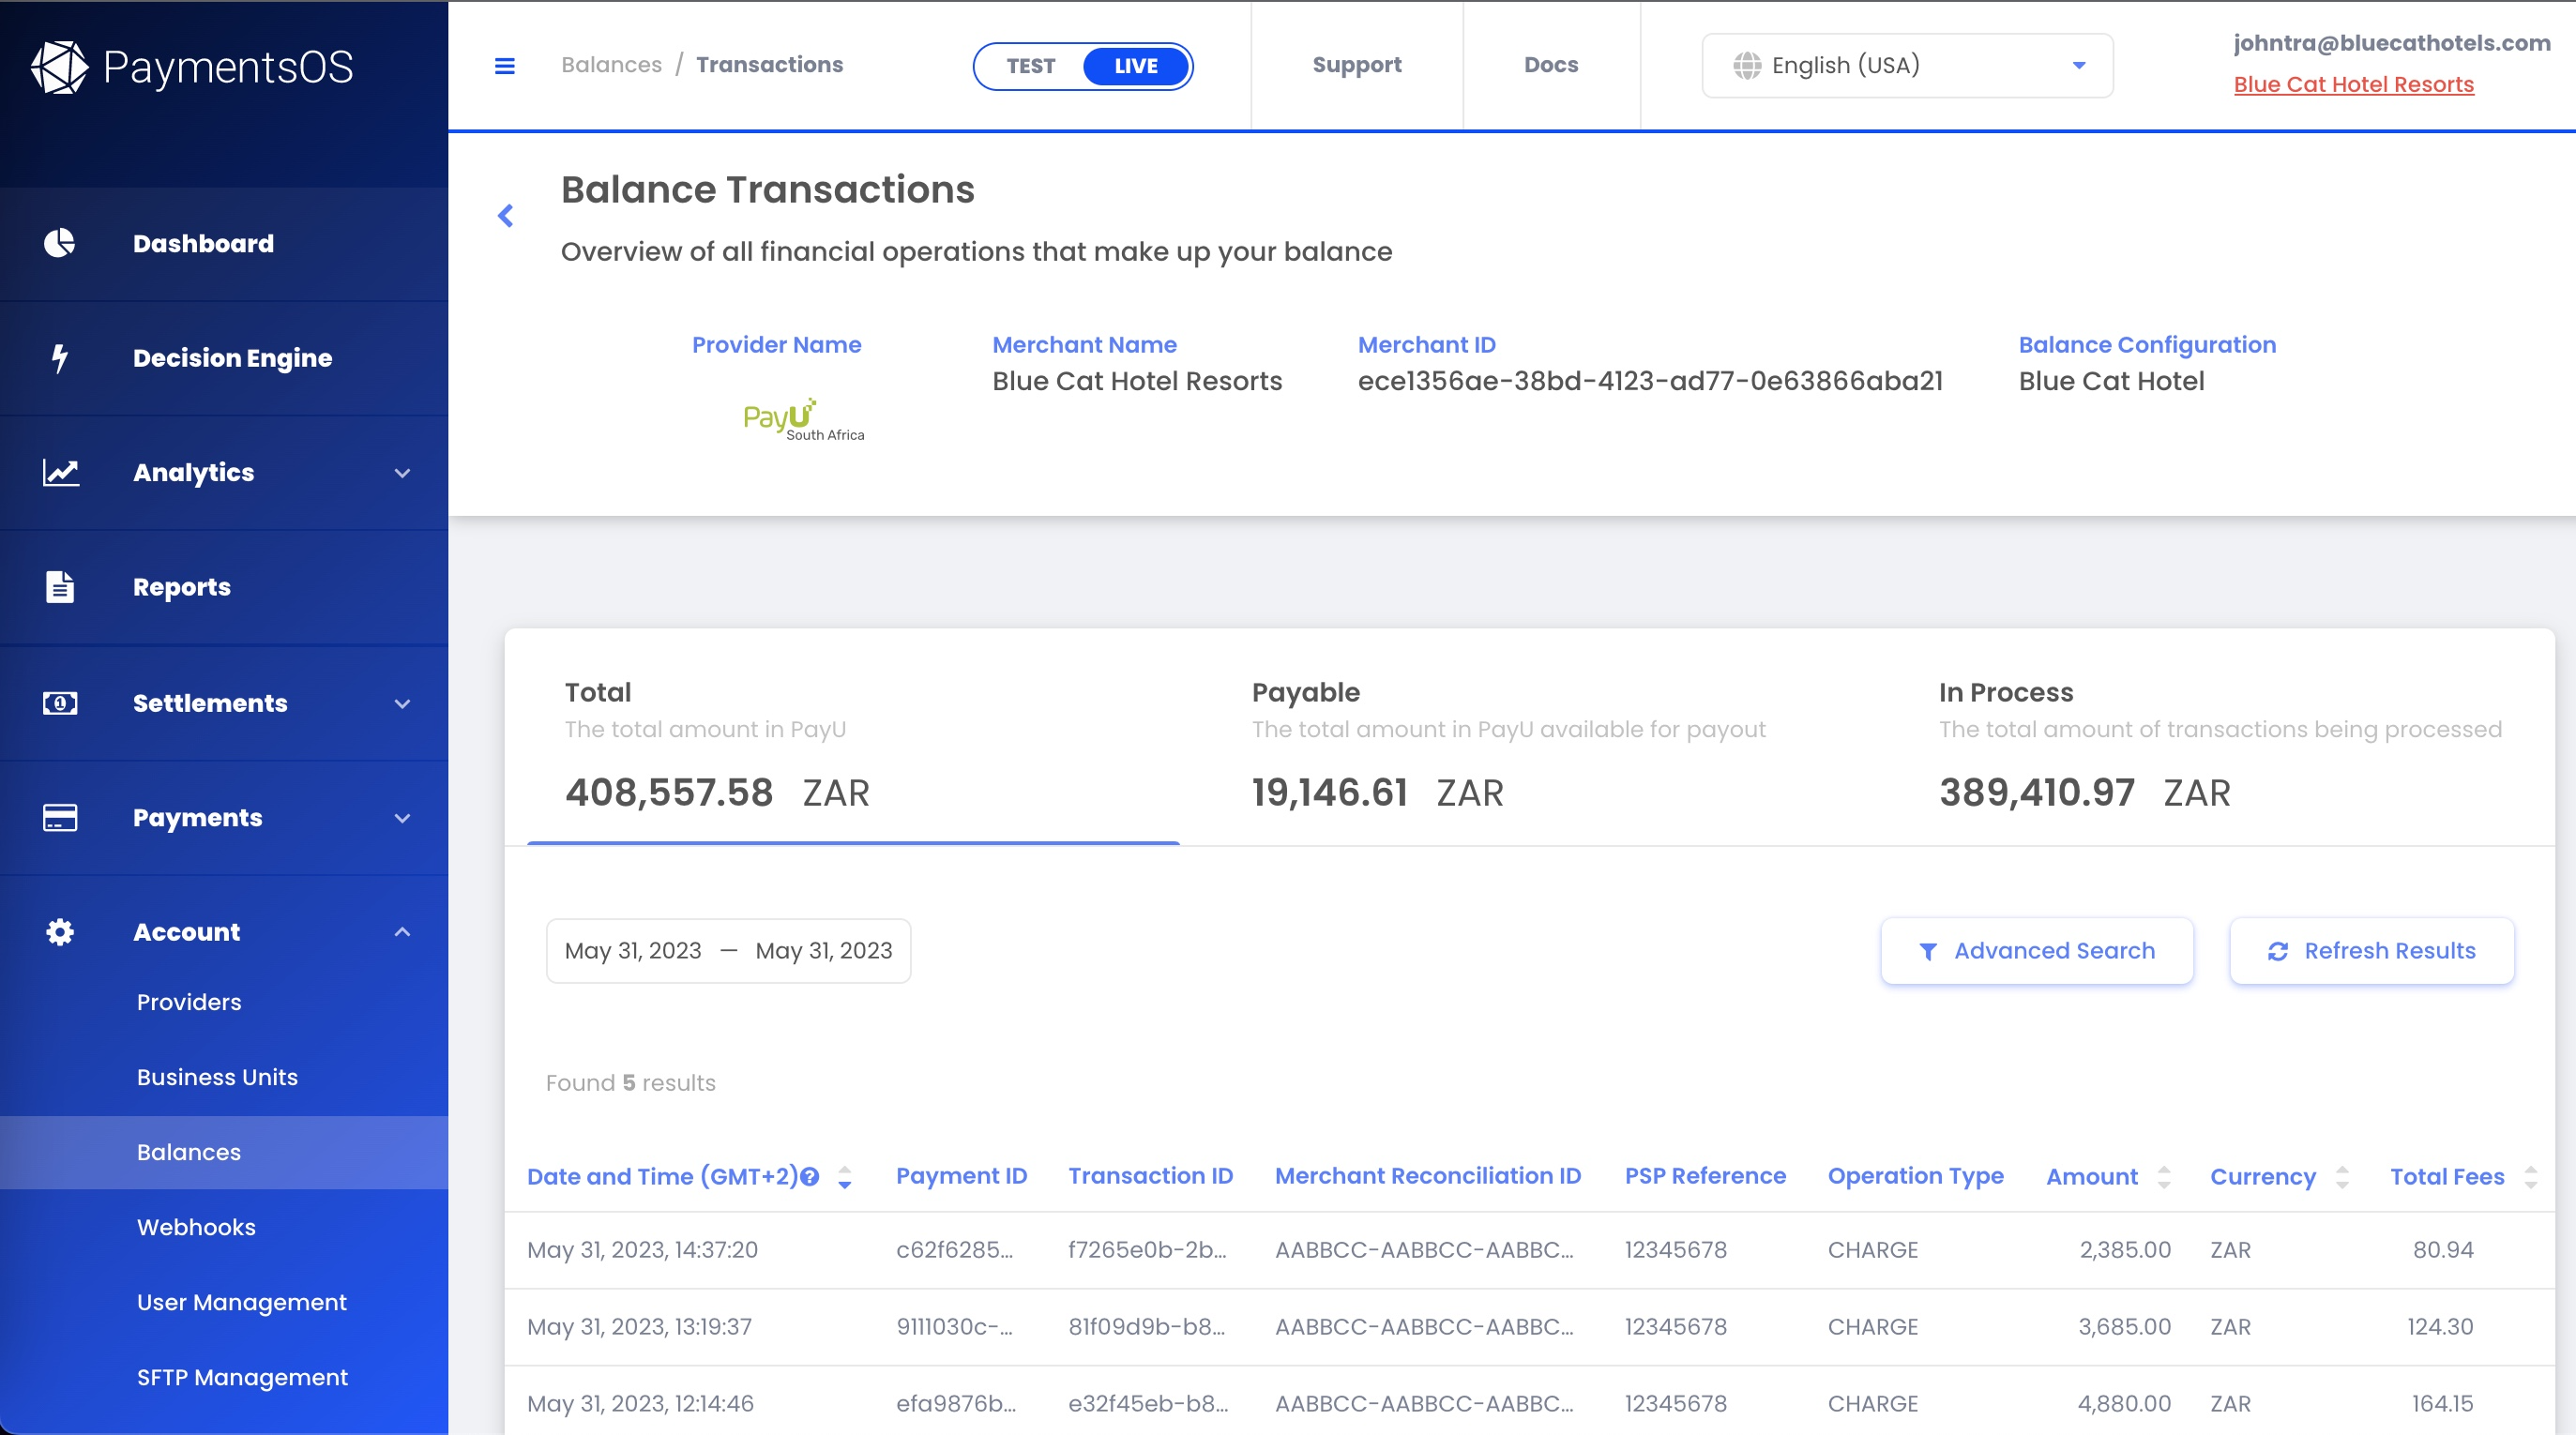The width and height of the screenshot is (2576, 1435).
Task: Expand the Analytics menu chevron
Action: pos(402,473)
